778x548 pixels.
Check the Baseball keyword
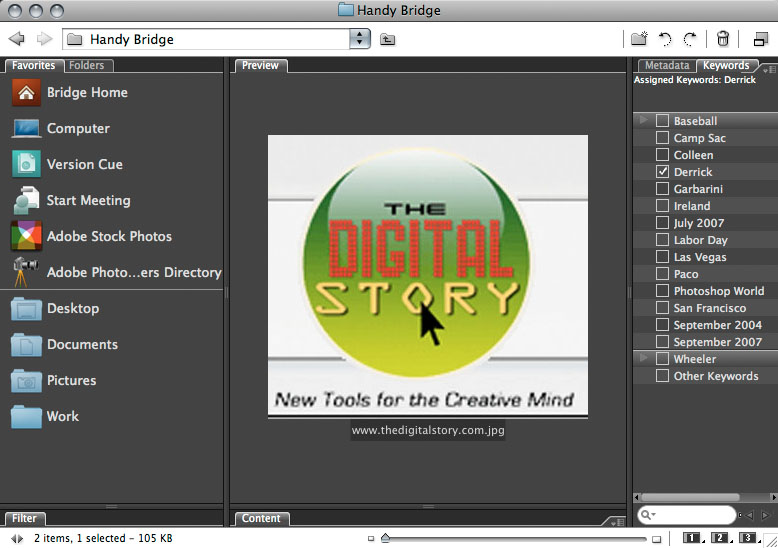tap(662, 121)
